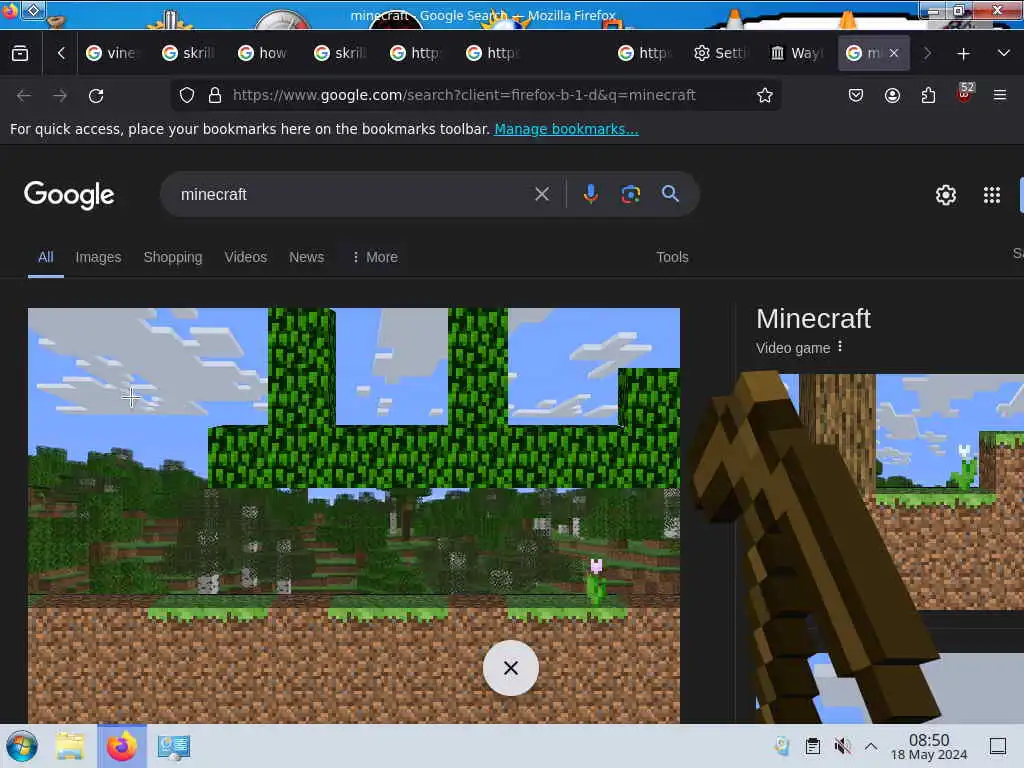Screen dimensions: 1024x768
Task: Close the Minecraft game overlay
Action: [x=511, y=668]
